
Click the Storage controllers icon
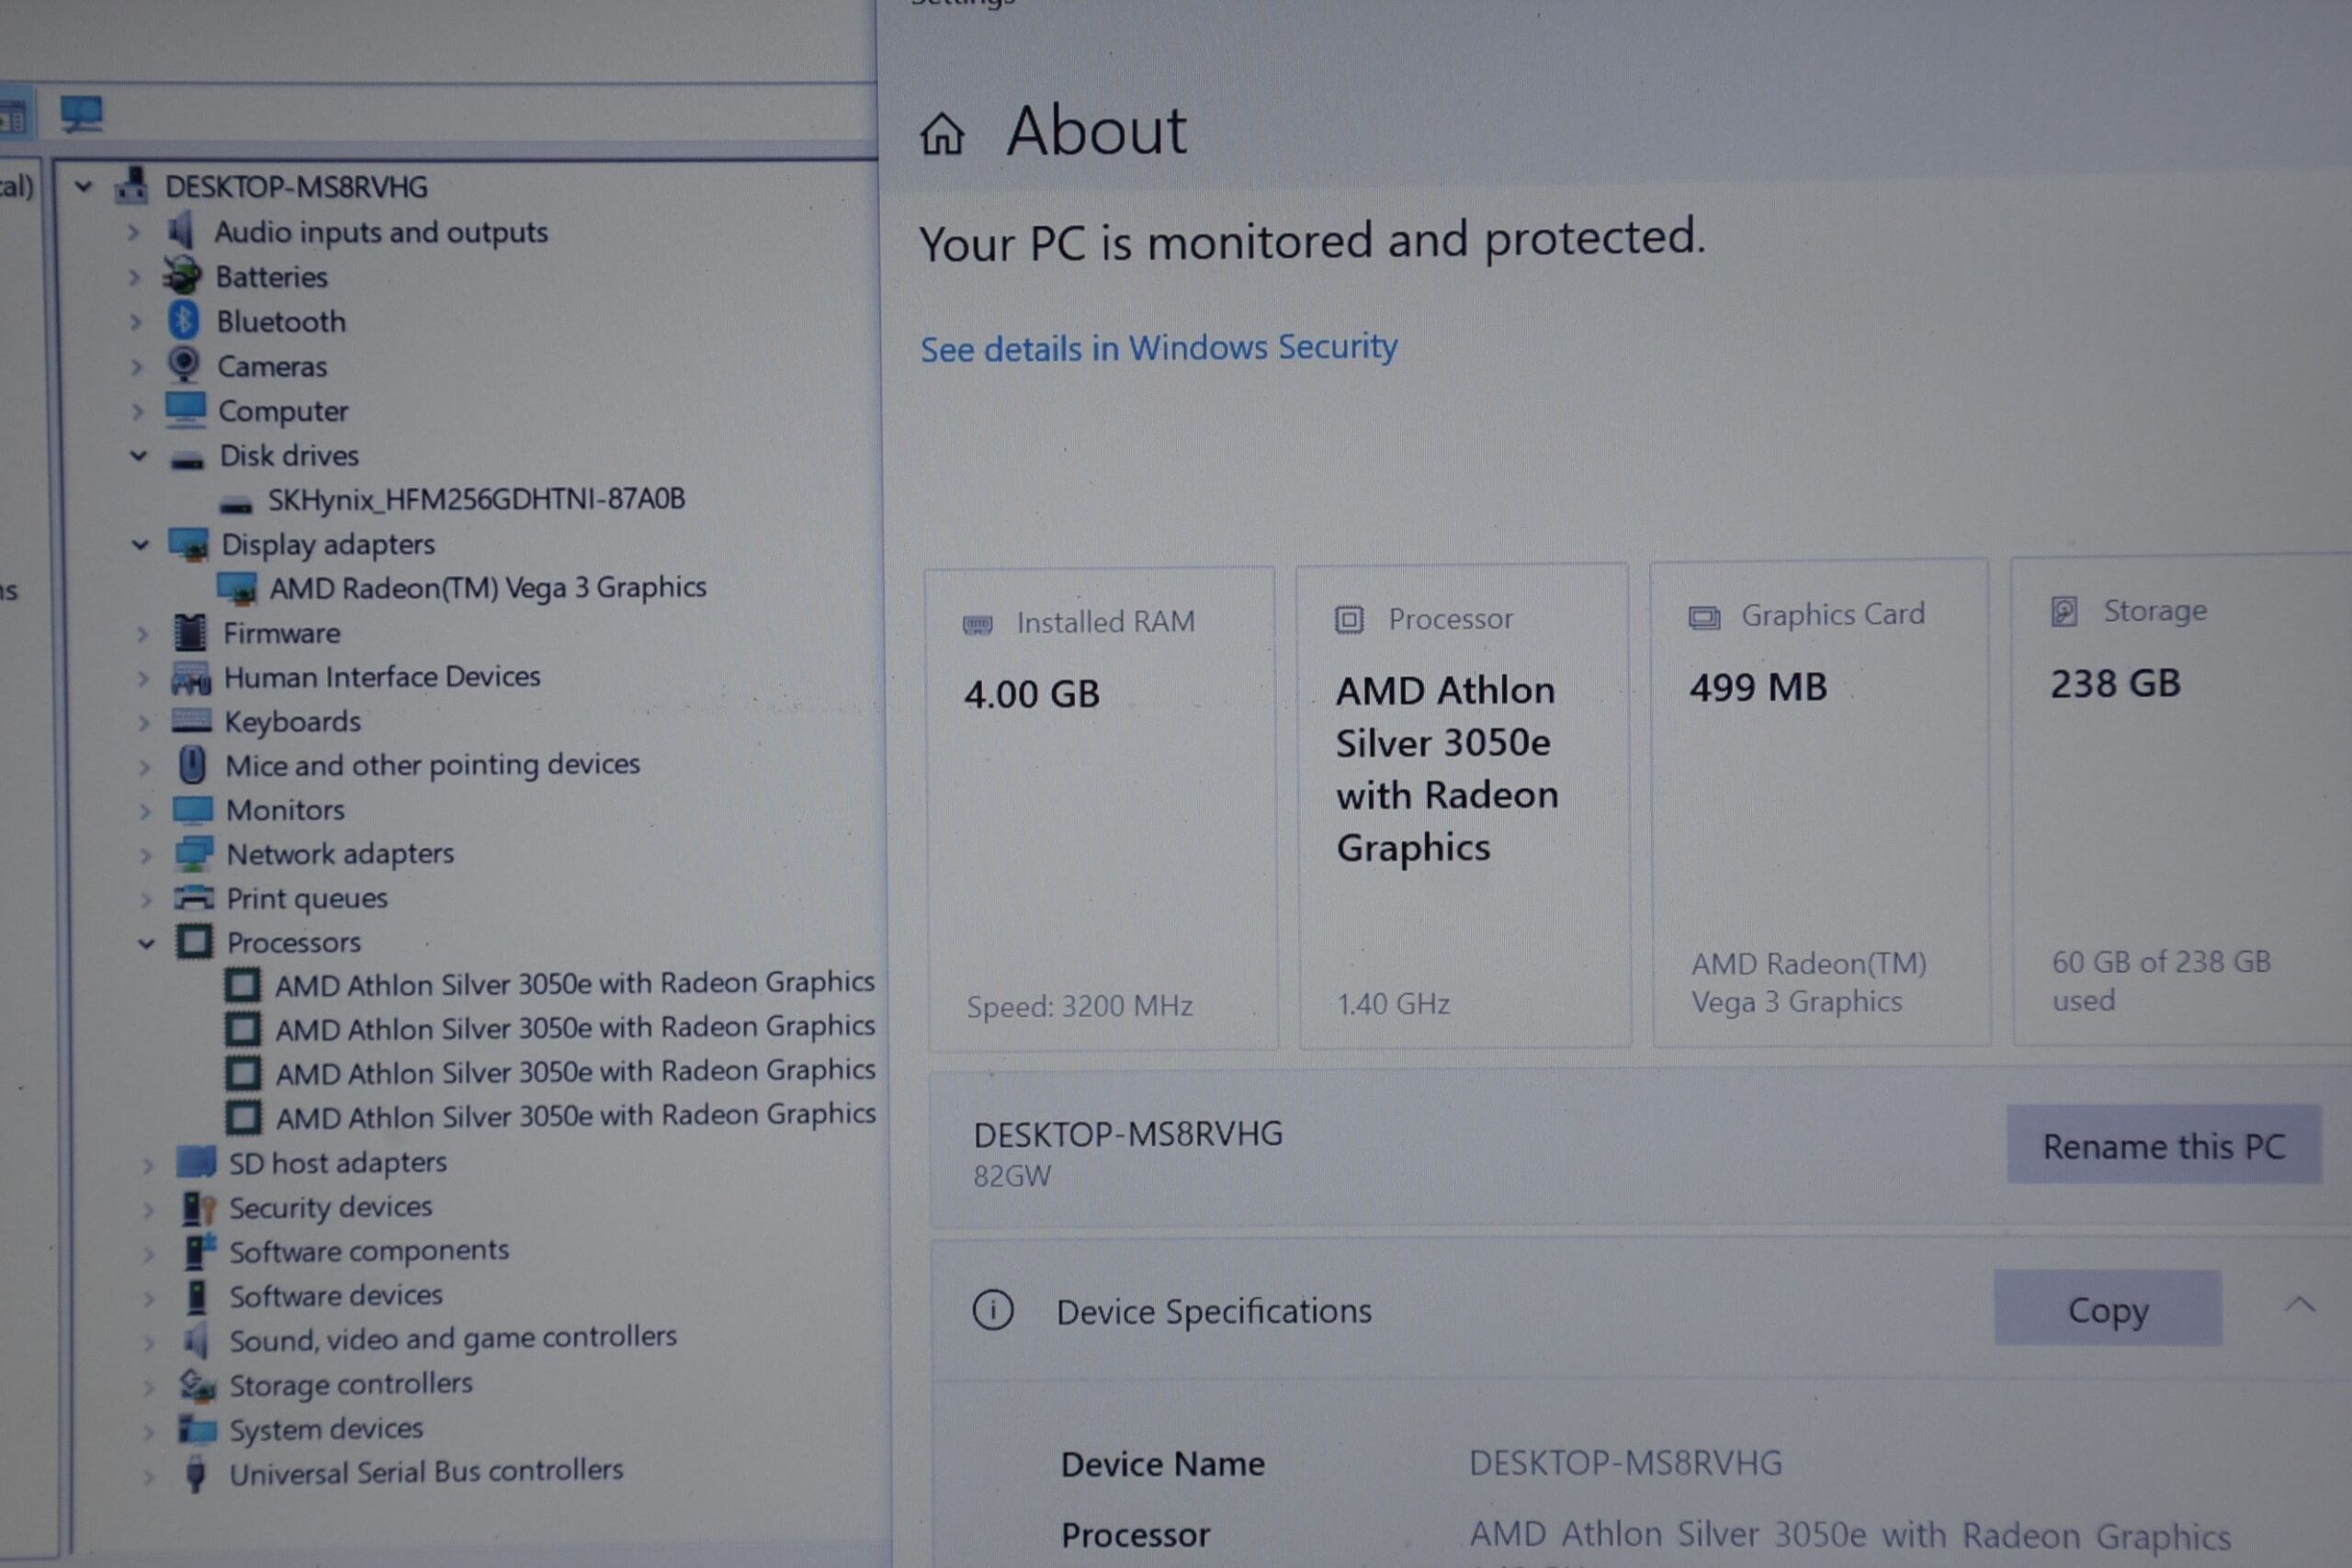[x=198, y=1385]
